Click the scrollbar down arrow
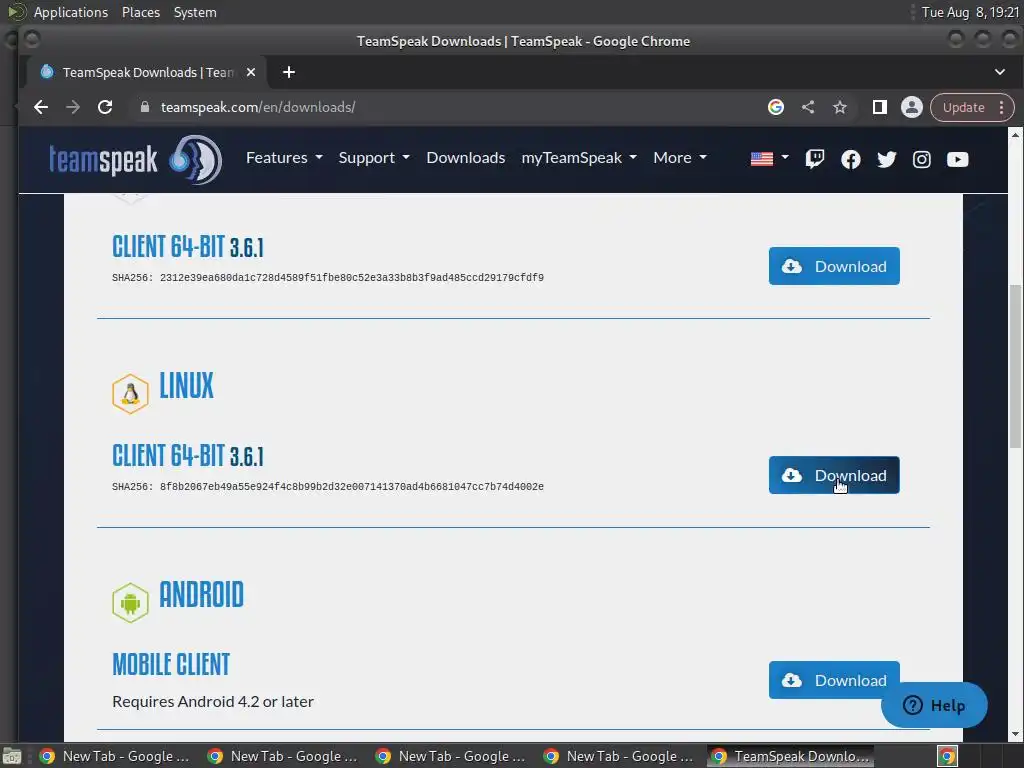Image resolution: width=1024 pixels, height=768 pixels. tap(1015, 734)
